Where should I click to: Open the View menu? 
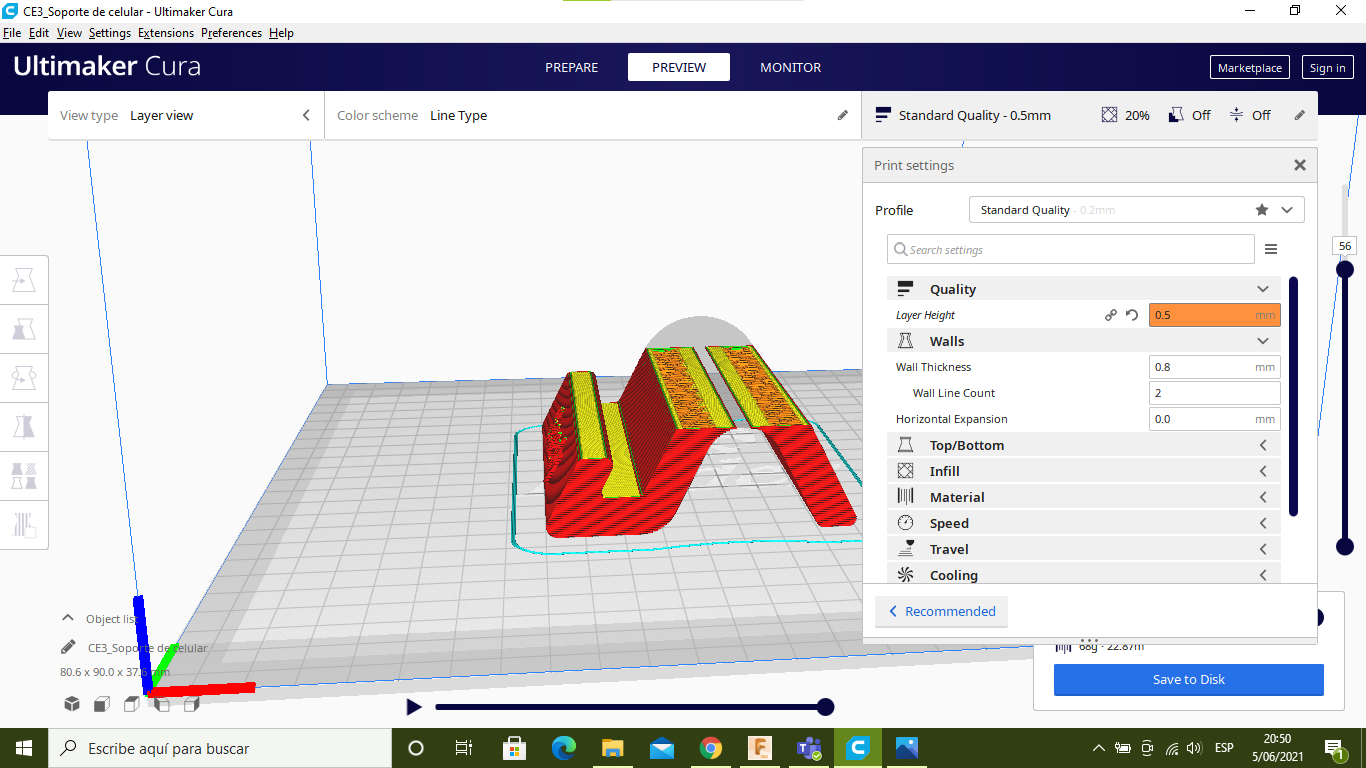coord(69,33)
